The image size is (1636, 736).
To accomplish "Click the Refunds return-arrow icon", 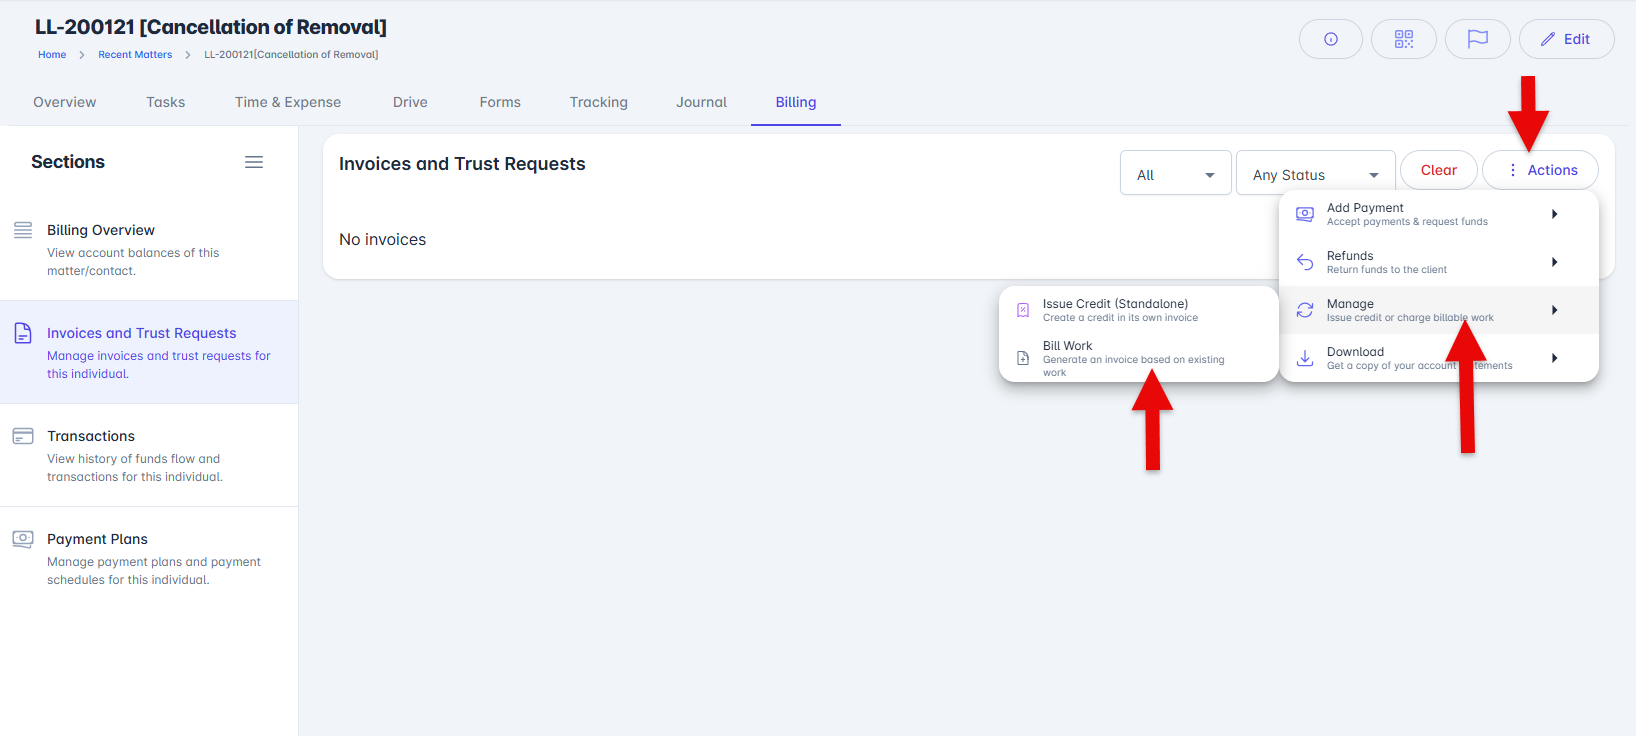I will pyautogui.click(x=1305, y=262).
